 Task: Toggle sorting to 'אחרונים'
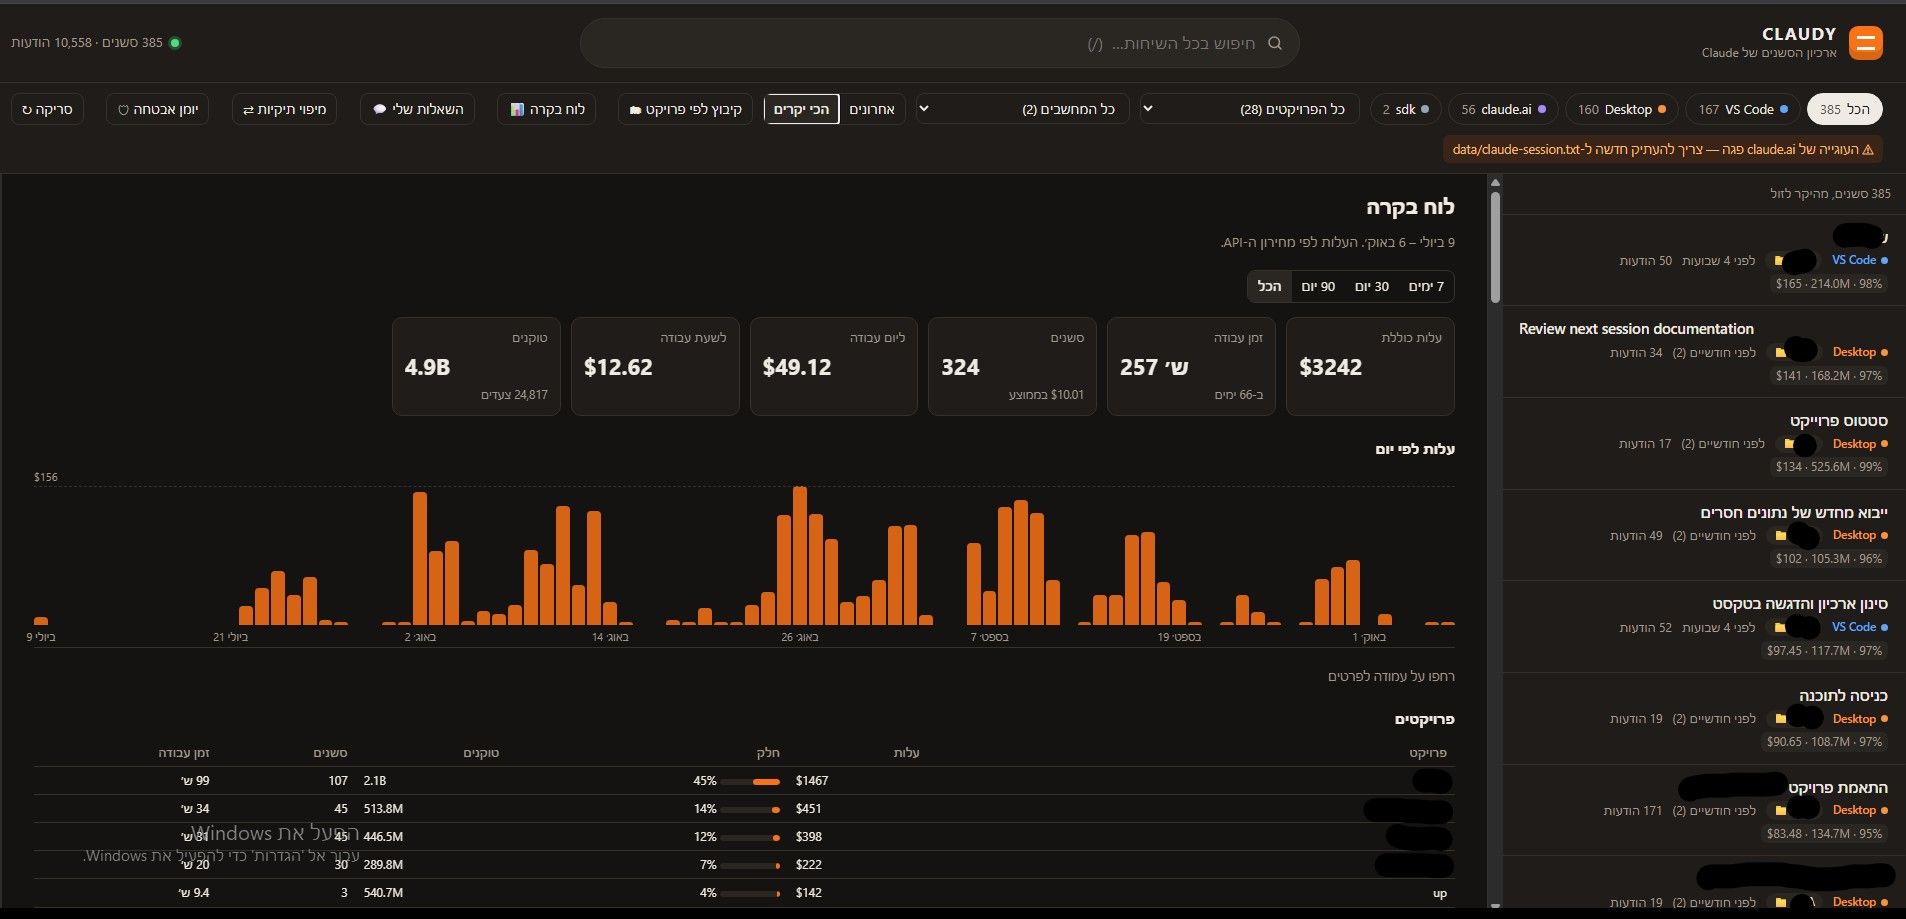[872, 109]
